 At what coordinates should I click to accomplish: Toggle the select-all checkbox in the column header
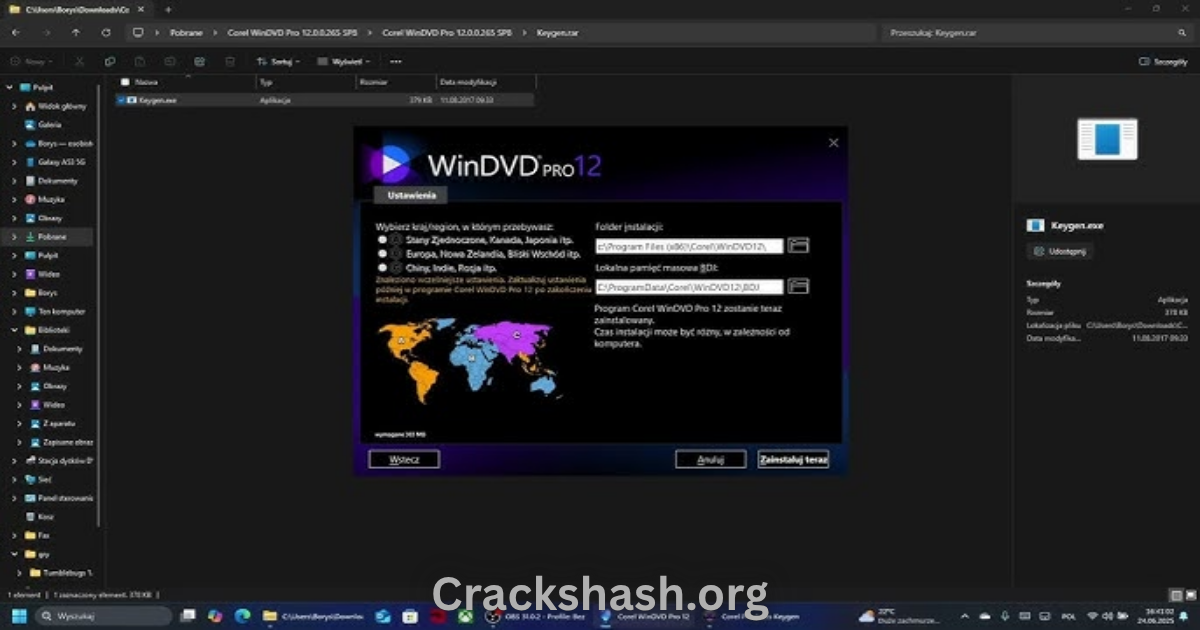pos(125,82)
